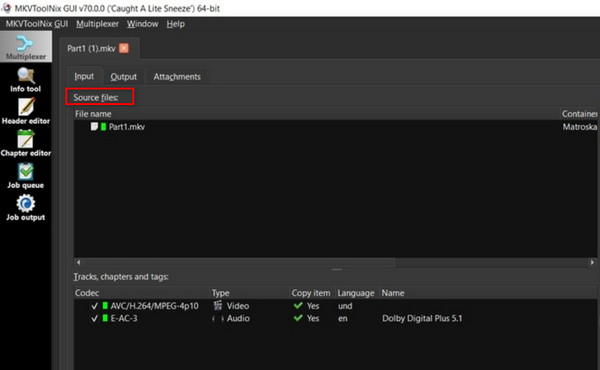Open the Multiplexer menu
The image size is (600, 370).
[x=97, y=24]
